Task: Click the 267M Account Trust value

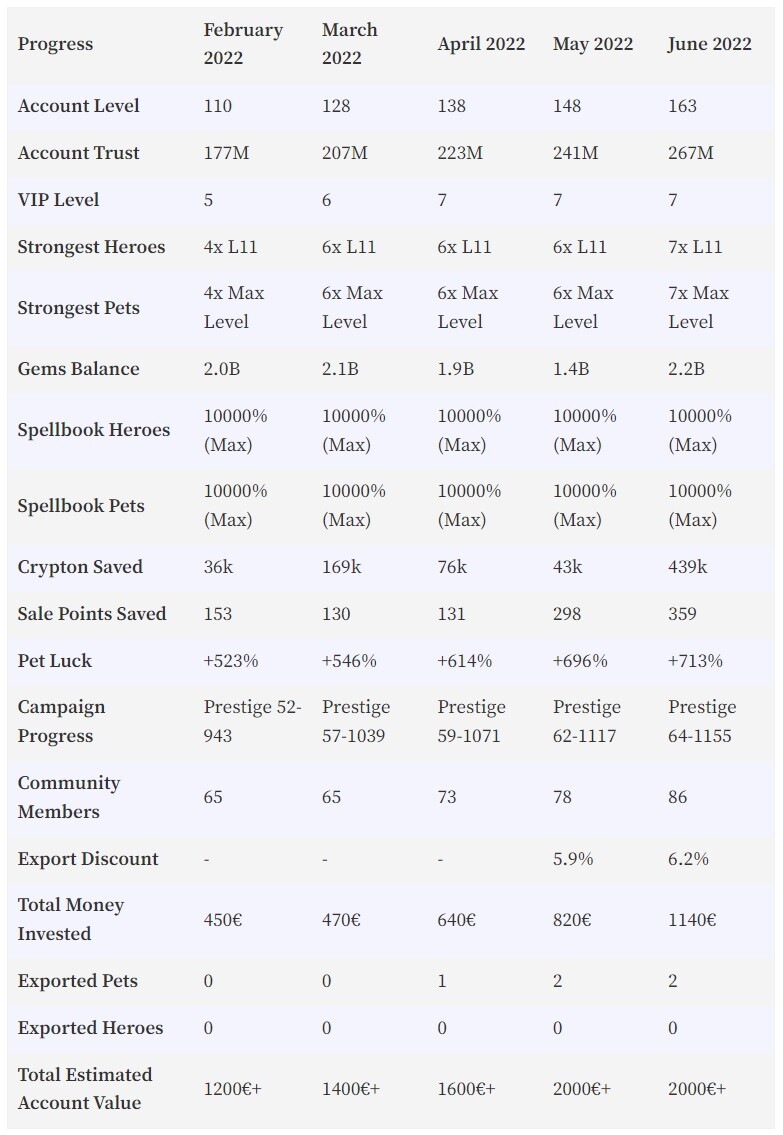Action: (690, 153)
